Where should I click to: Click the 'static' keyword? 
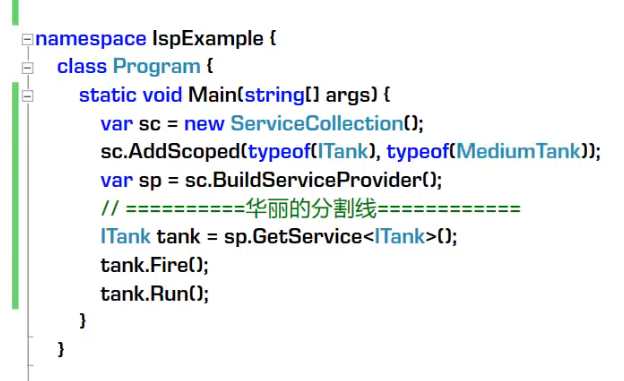(x=108, y=95)
